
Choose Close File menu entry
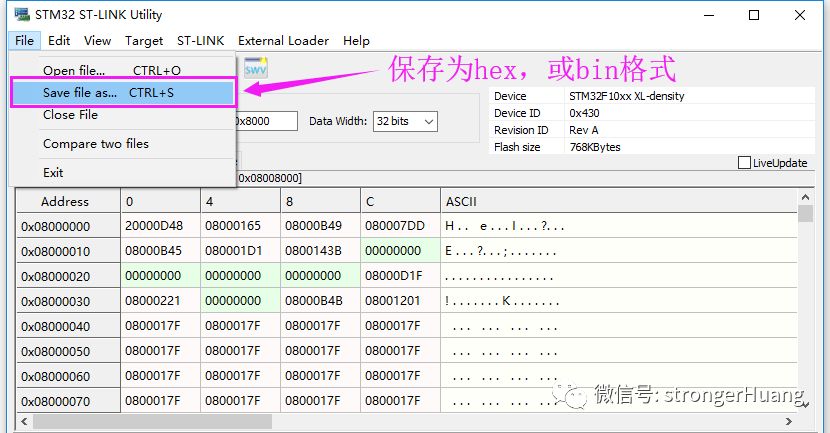(x=122, y=115)
